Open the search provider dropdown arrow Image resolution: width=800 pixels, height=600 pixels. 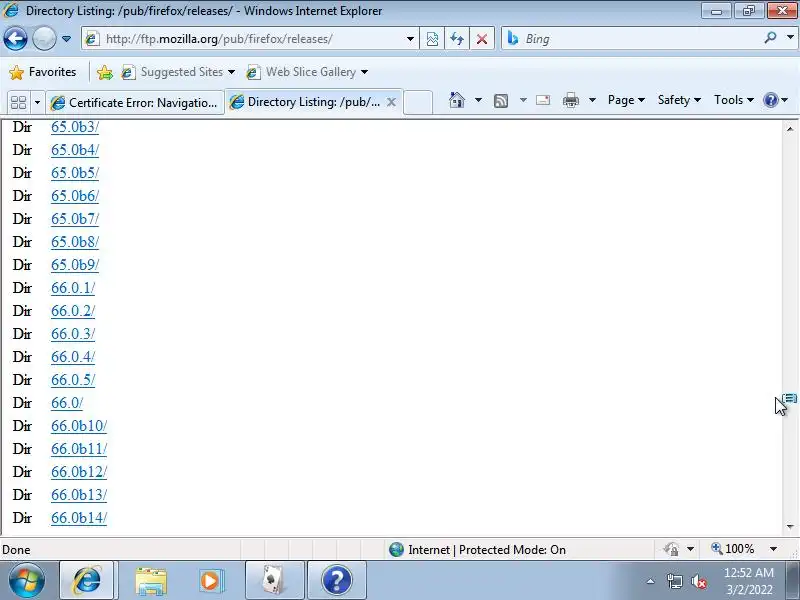pos(790,38)
